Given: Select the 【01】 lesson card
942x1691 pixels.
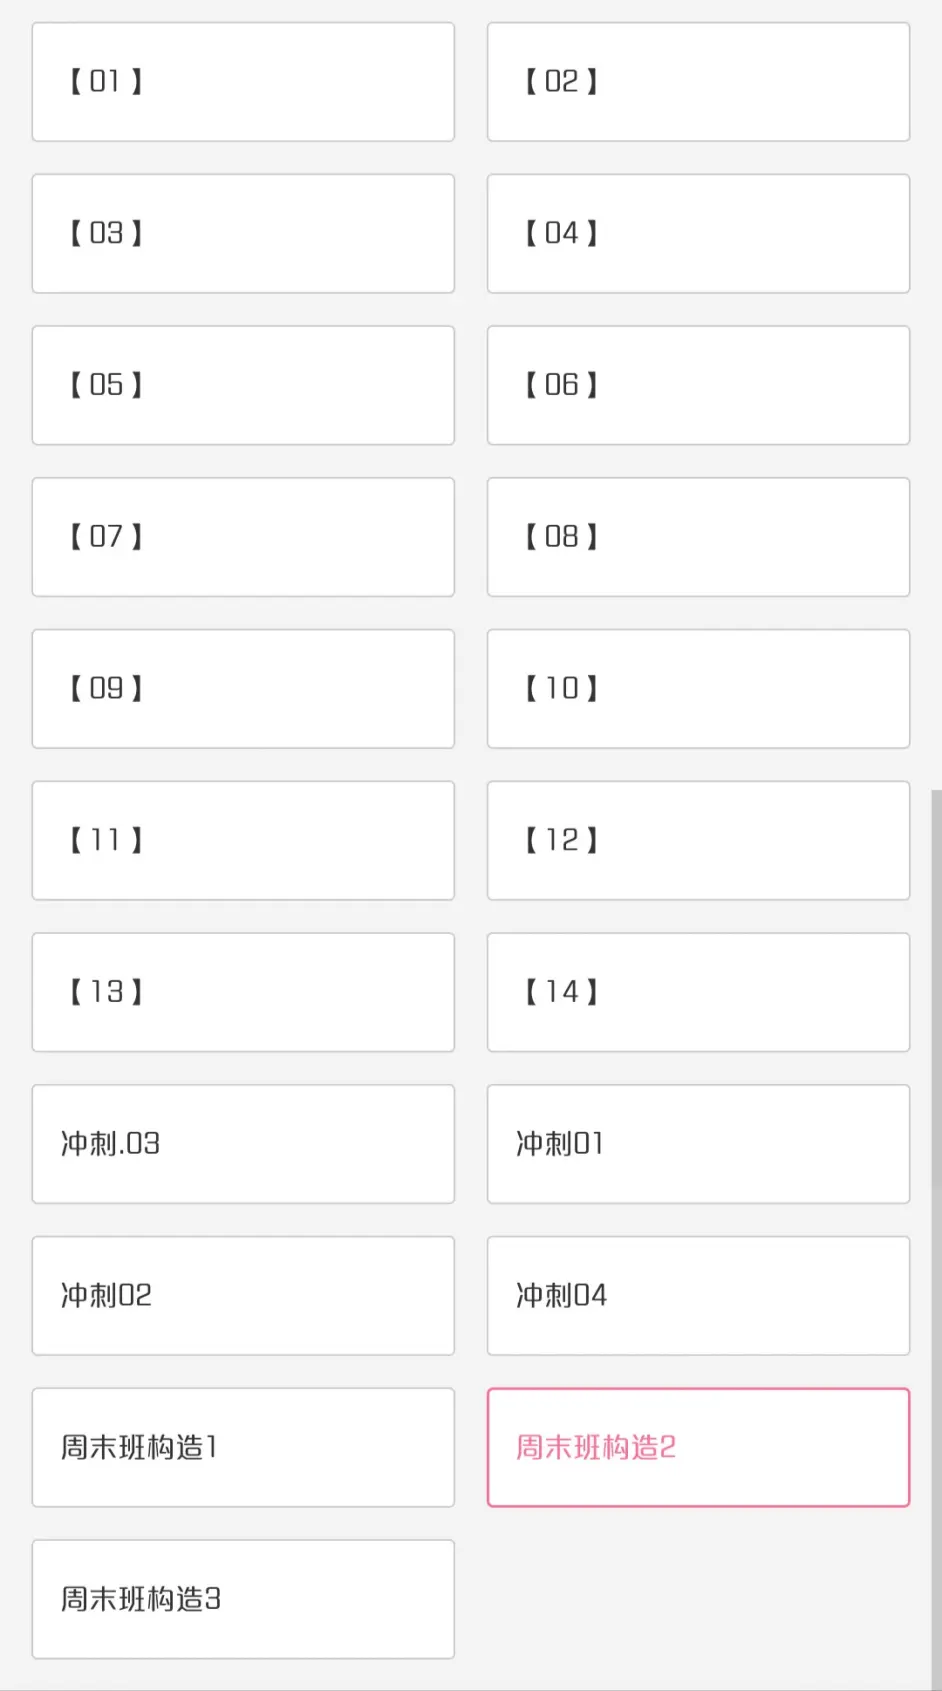Looking at the screenshot, I should [243, 82].
